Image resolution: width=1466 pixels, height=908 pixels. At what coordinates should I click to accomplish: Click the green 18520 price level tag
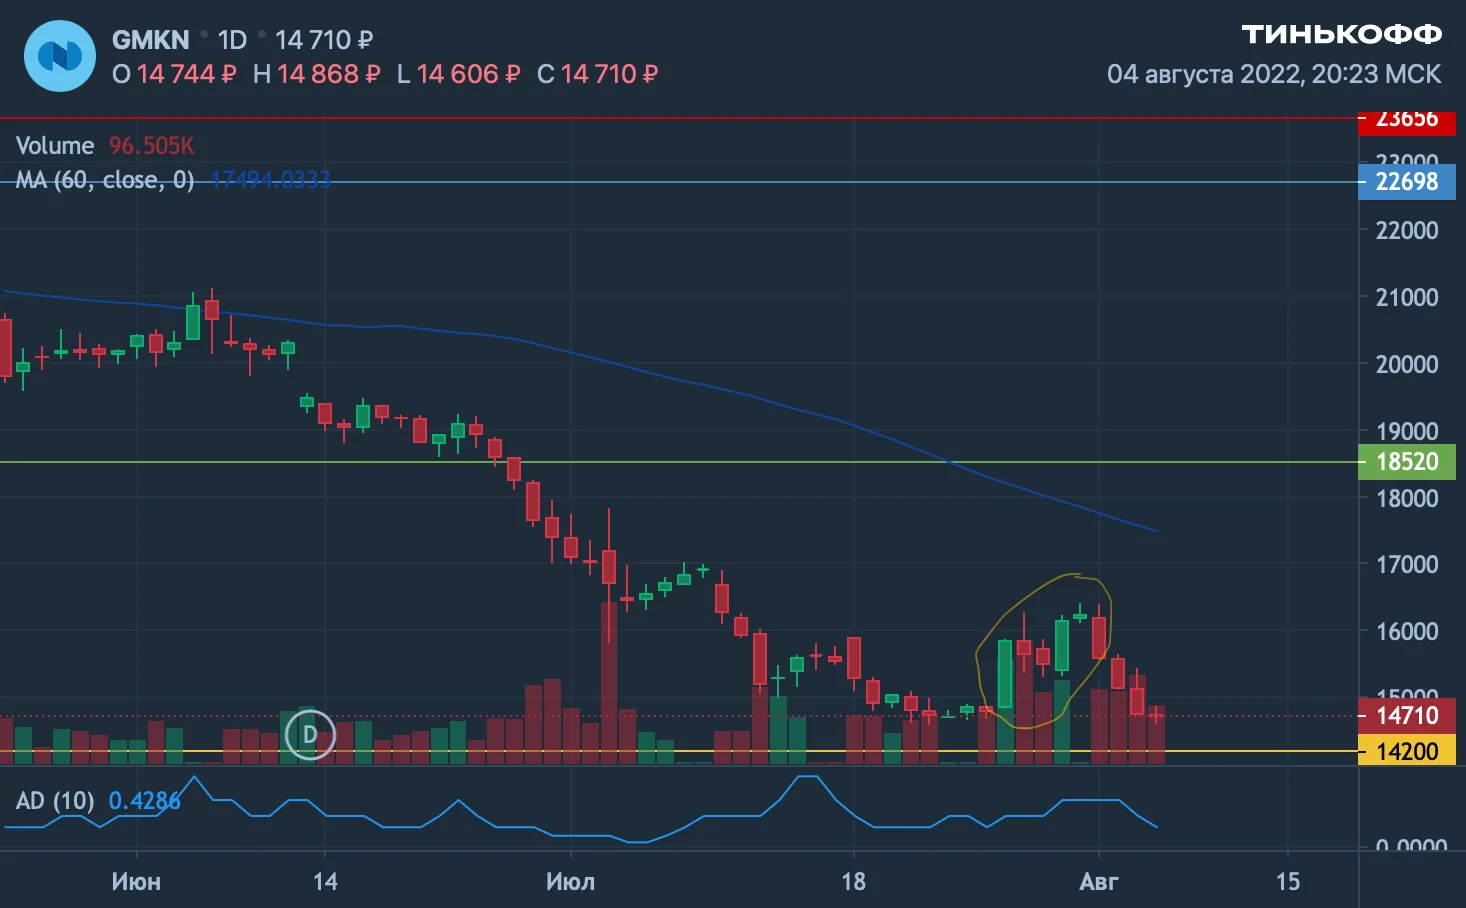[x=1407, y=462]
